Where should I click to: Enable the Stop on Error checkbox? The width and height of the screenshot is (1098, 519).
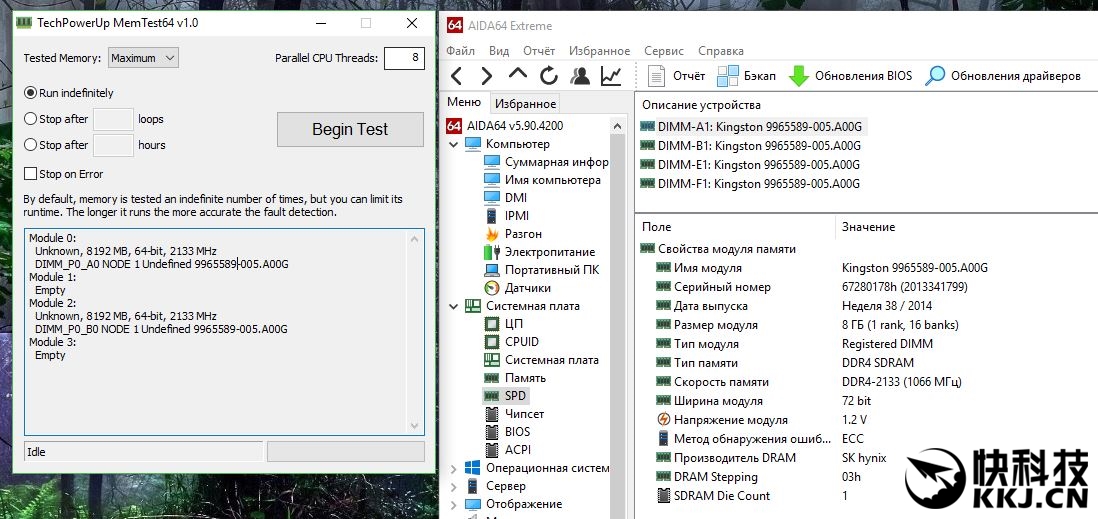tap(30, 174)
